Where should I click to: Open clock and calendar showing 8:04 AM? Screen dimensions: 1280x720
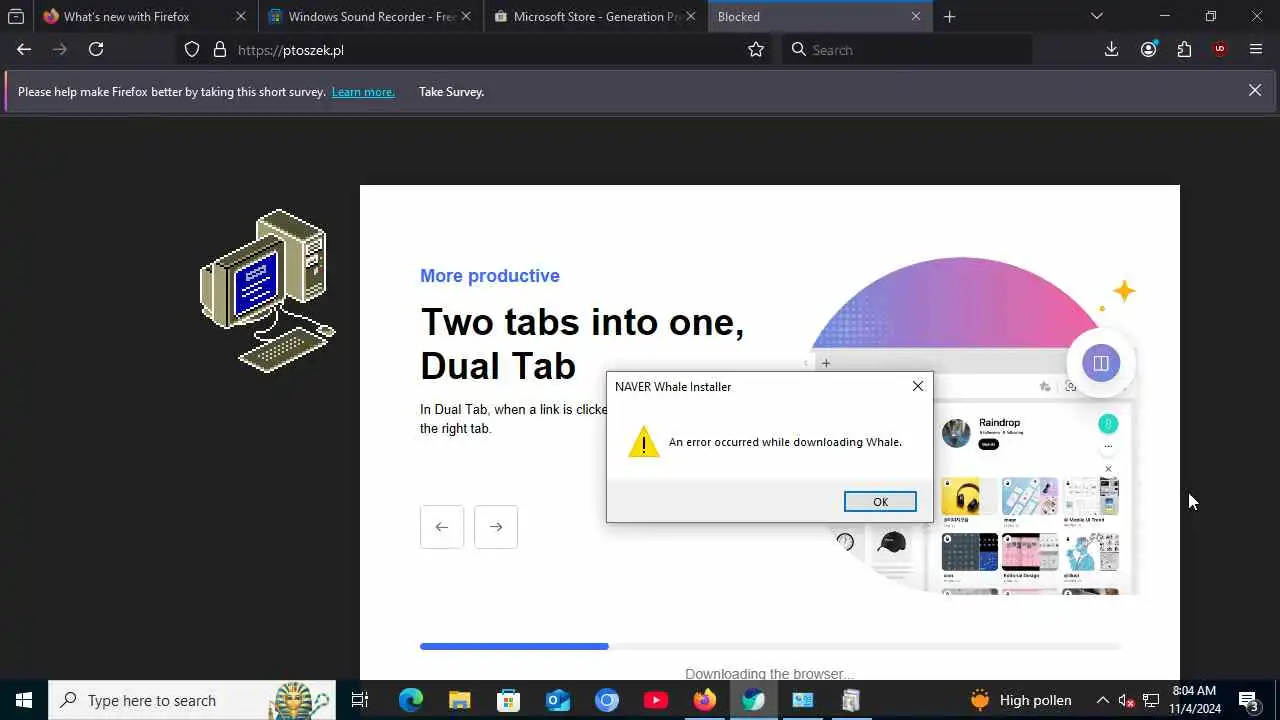tap(1195, 700)
